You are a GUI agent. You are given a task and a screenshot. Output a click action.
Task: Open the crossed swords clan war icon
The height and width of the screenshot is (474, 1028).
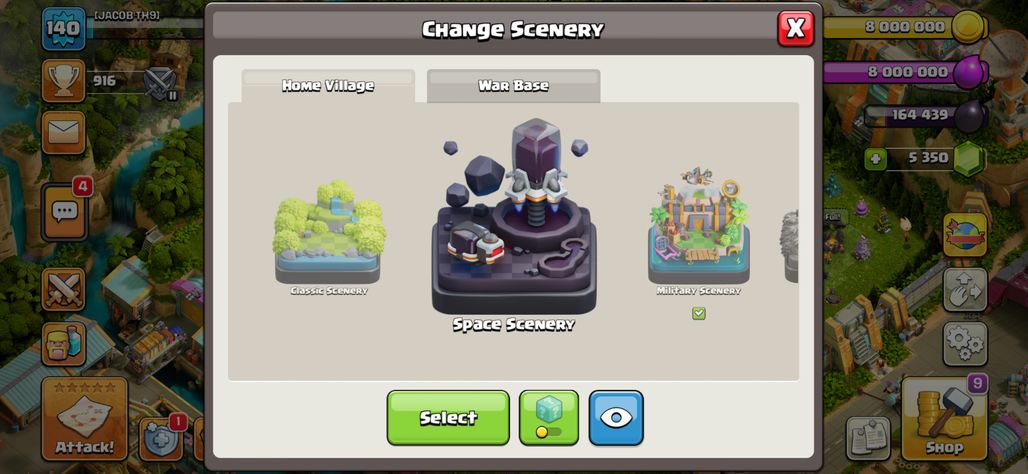click(64, 289)
